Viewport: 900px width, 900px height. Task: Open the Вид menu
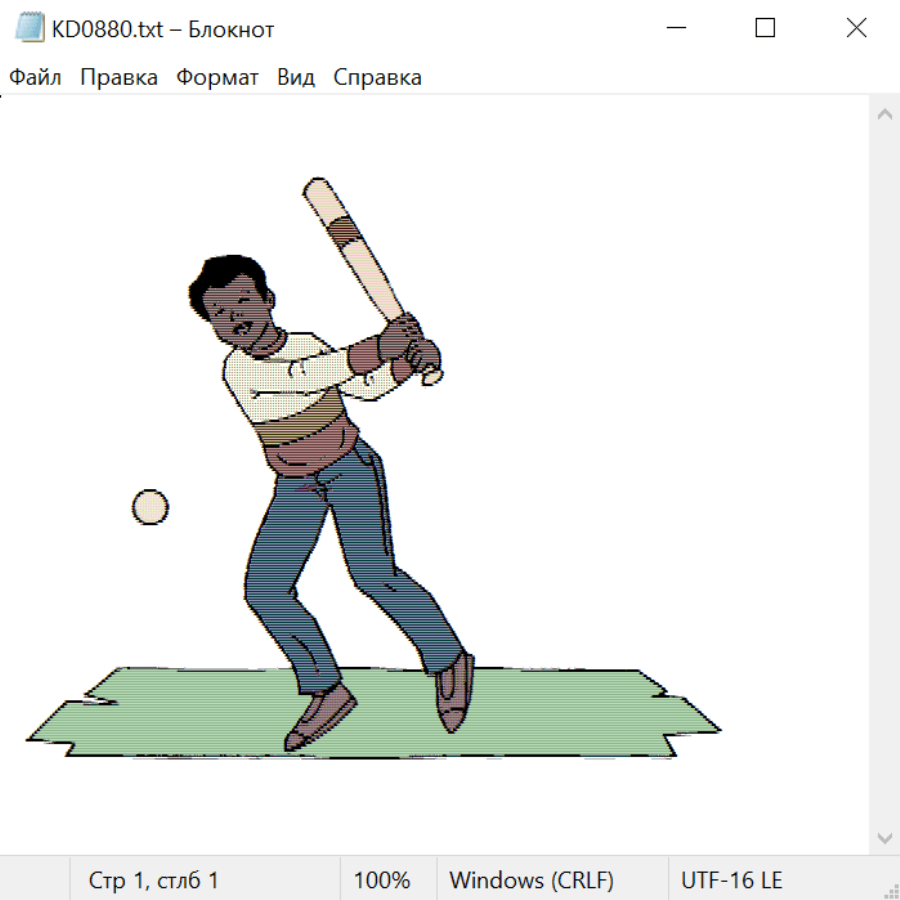(x=295, y=78)
